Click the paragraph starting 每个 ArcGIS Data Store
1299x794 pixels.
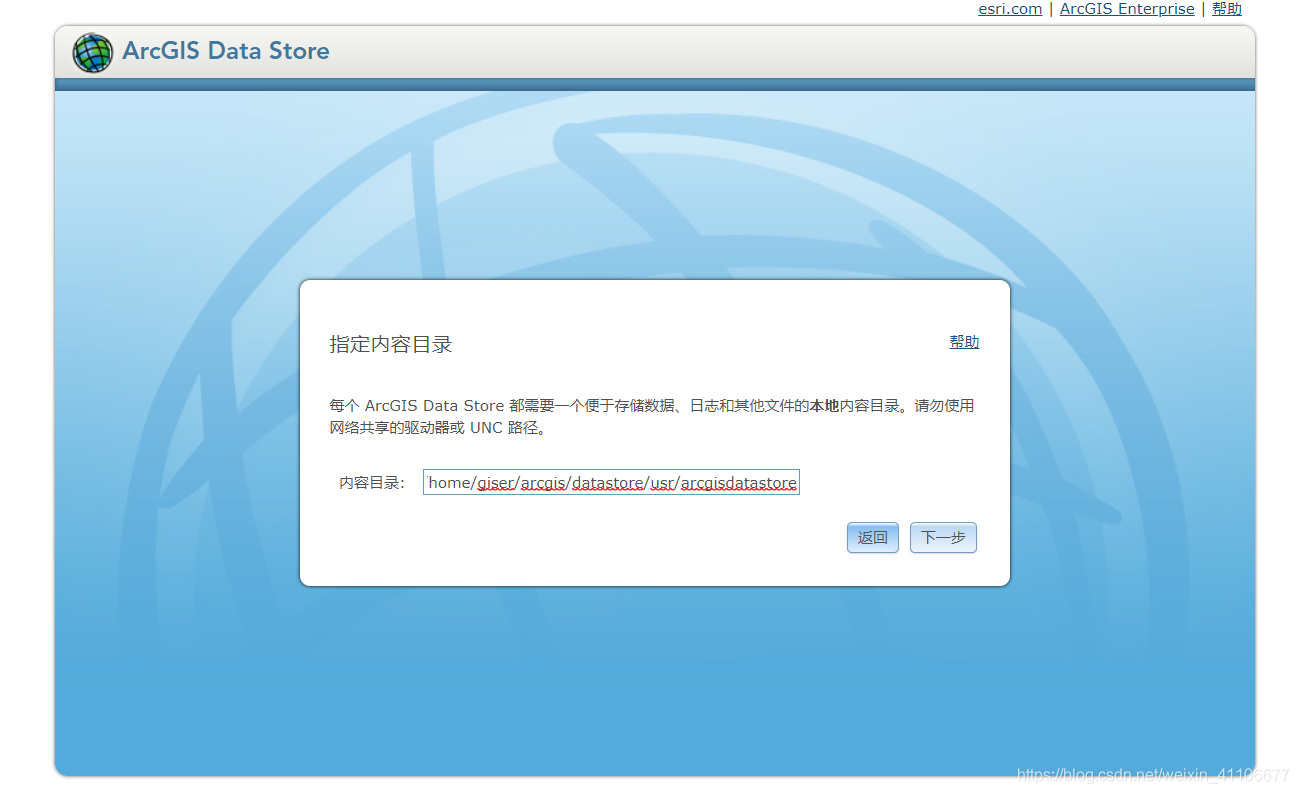pyautogui.click(x=652, y=417)
